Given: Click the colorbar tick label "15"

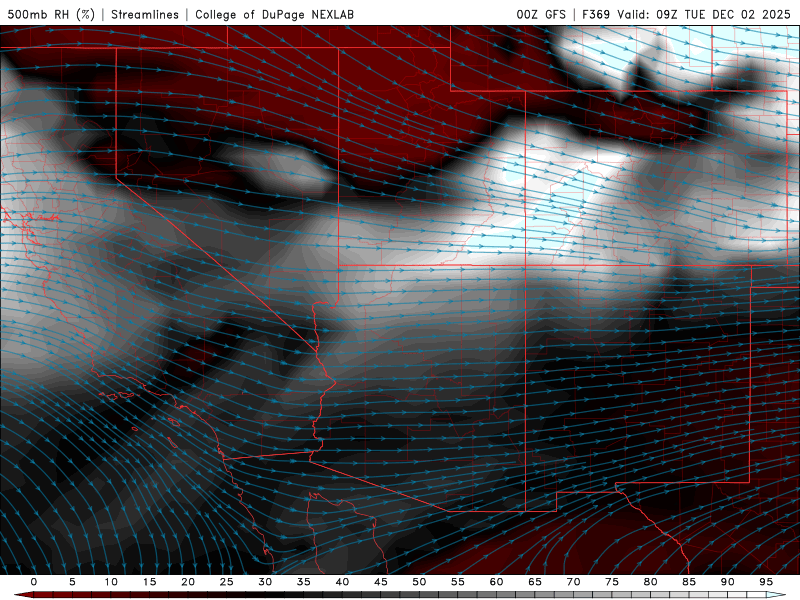Looking at the screenshot, I should [x=149, y=582].
